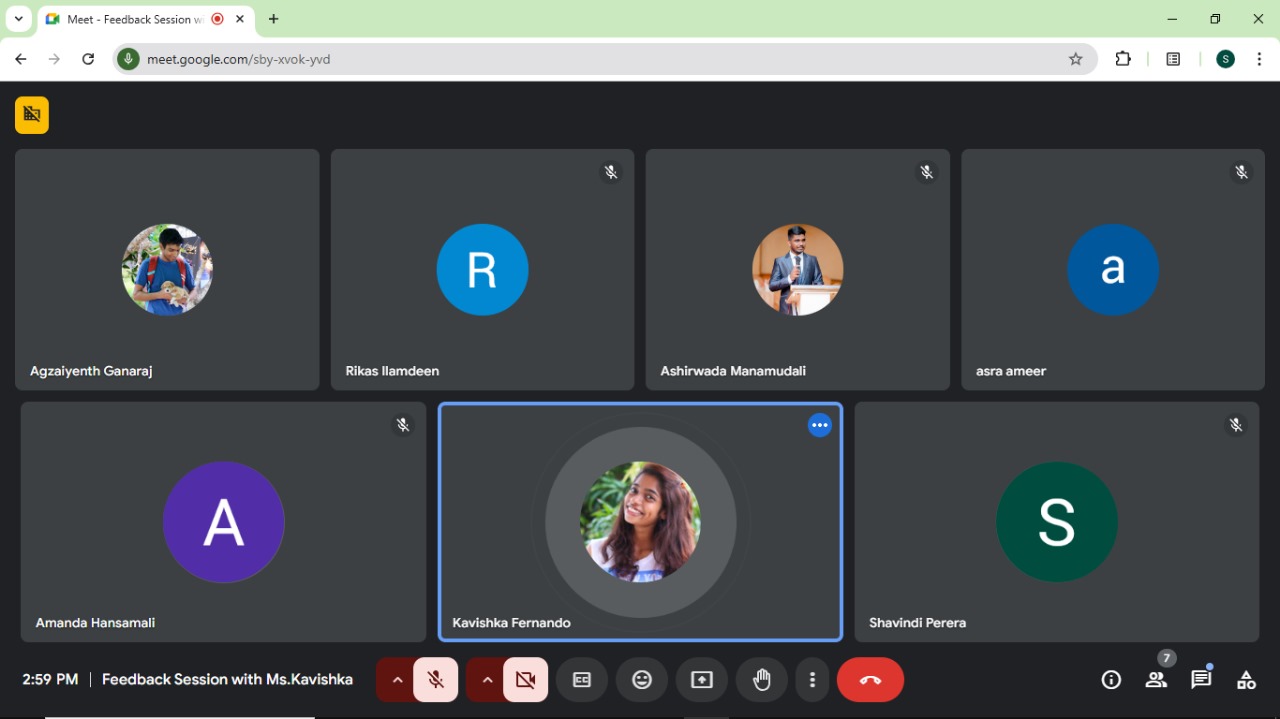Expand audio settings arrow beside microphone

397,680
